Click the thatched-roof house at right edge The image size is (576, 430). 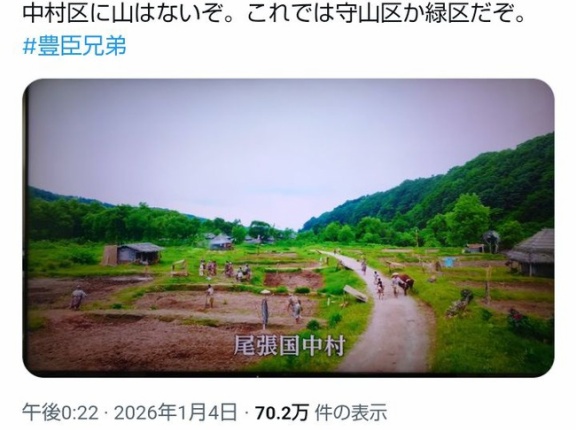pos(531,253)
